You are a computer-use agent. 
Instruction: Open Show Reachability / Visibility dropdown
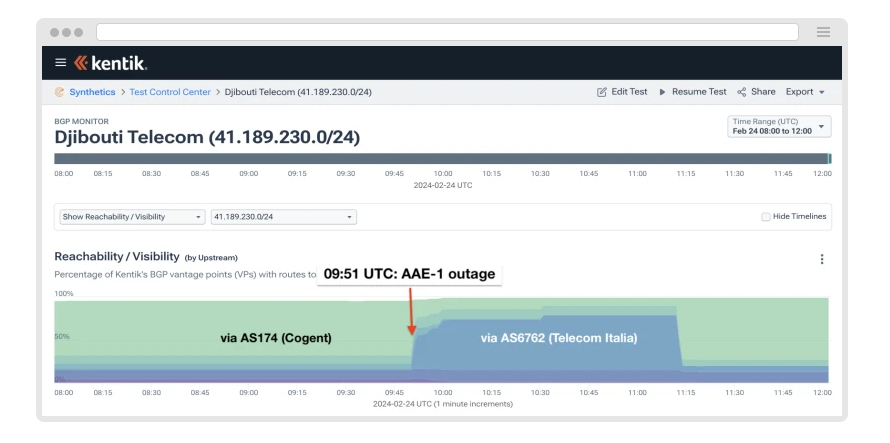[132, 217]
